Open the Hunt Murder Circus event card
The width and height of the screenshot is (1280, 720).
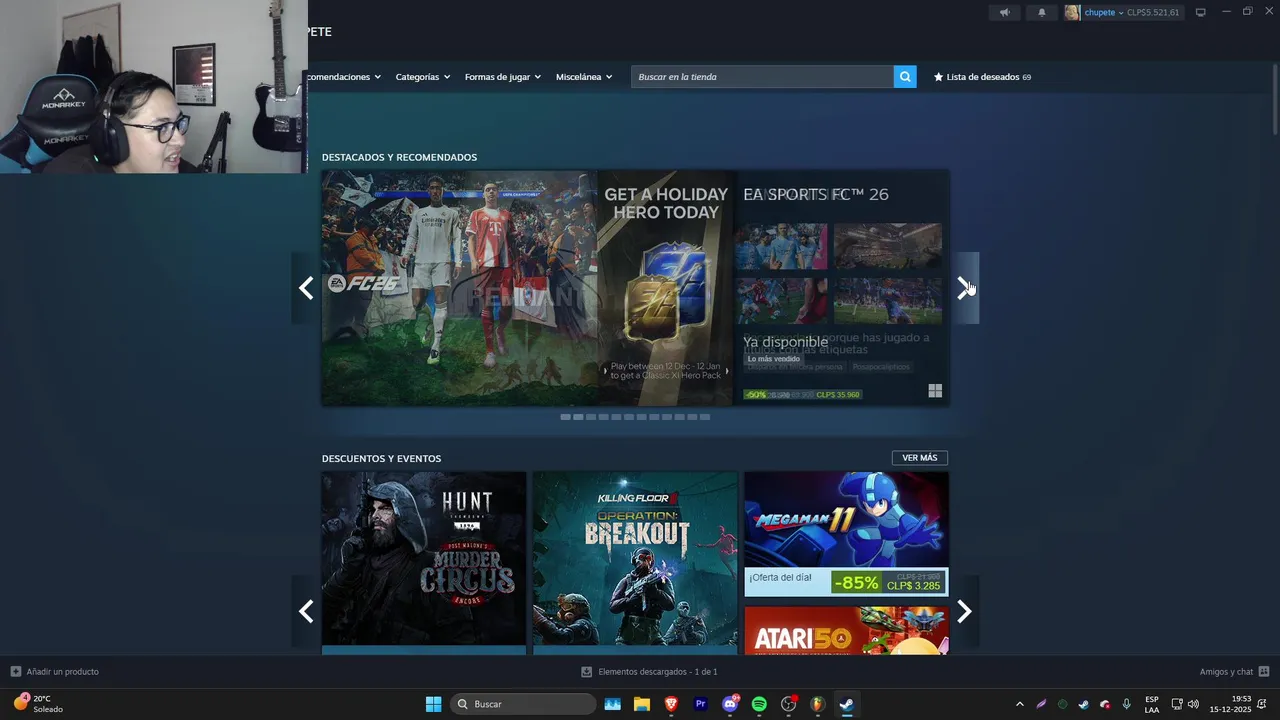(424, 563)
